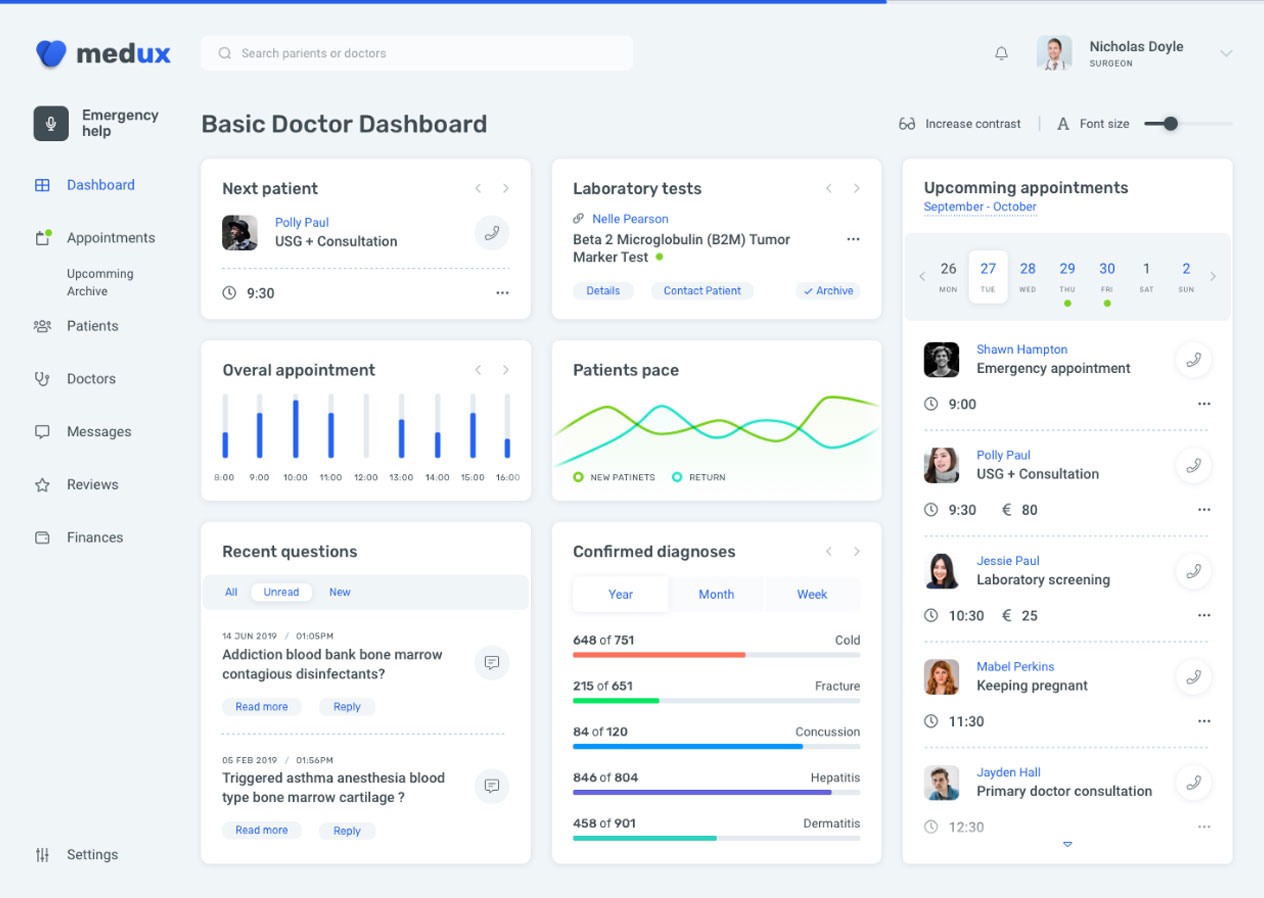Toggle NEW PATINETS series in Patients pace
1264x898 pixels.
[614, 477]
